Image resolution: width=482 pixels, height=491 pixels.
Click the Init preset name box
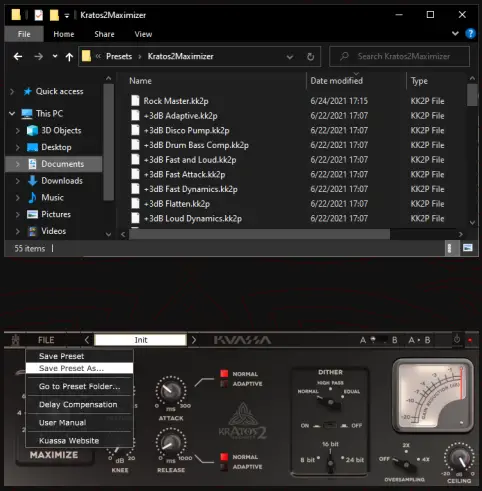point(140,340)
